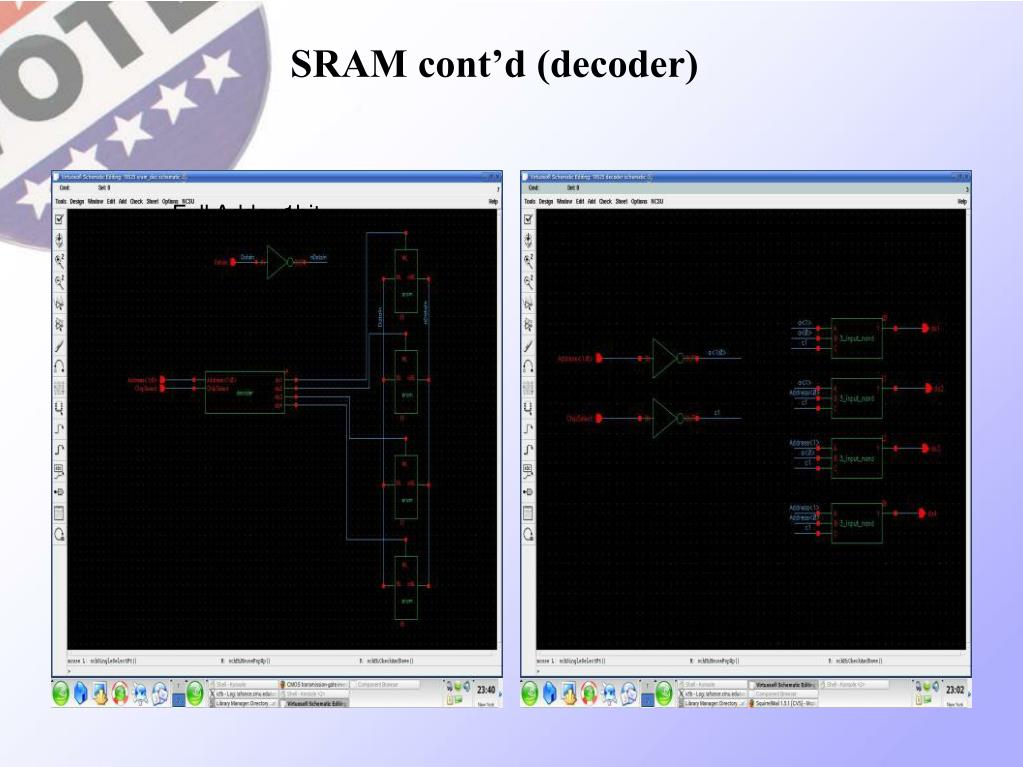Open Tools menu in left sram window
Screen dimensions: 1023x767
[x=61, y=202]
